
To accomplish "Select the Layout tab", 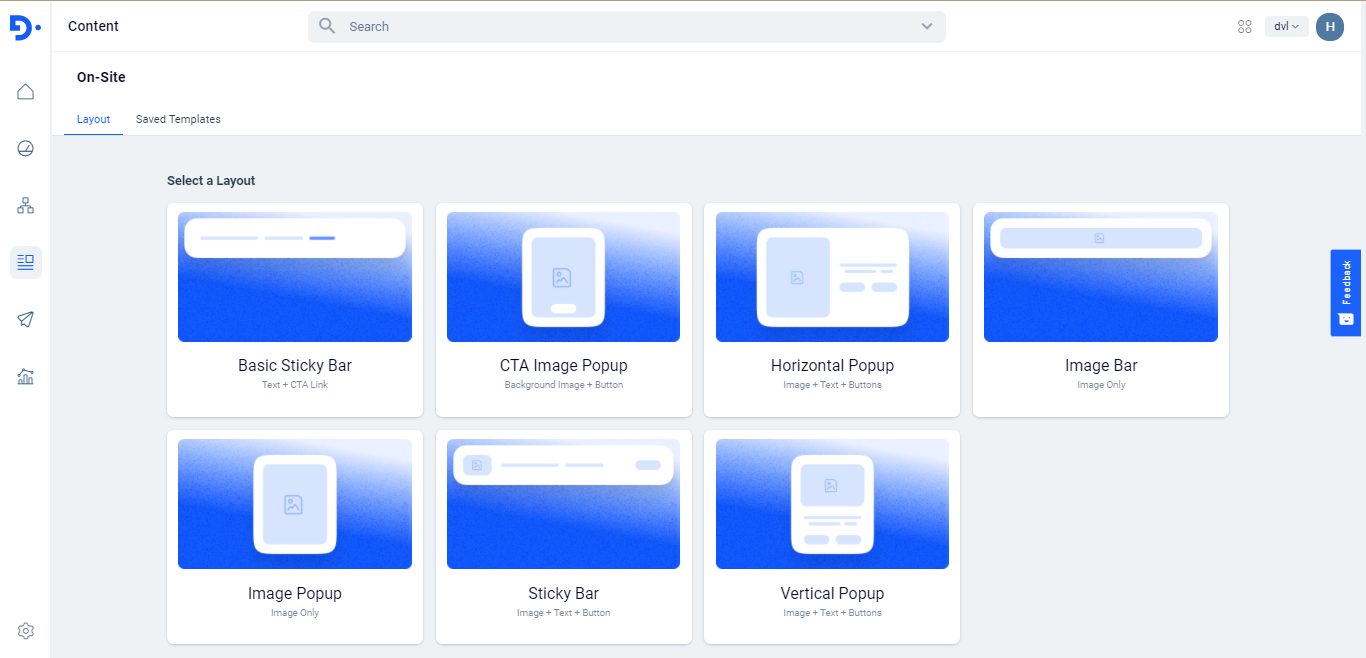I will (x=93, y=119).
